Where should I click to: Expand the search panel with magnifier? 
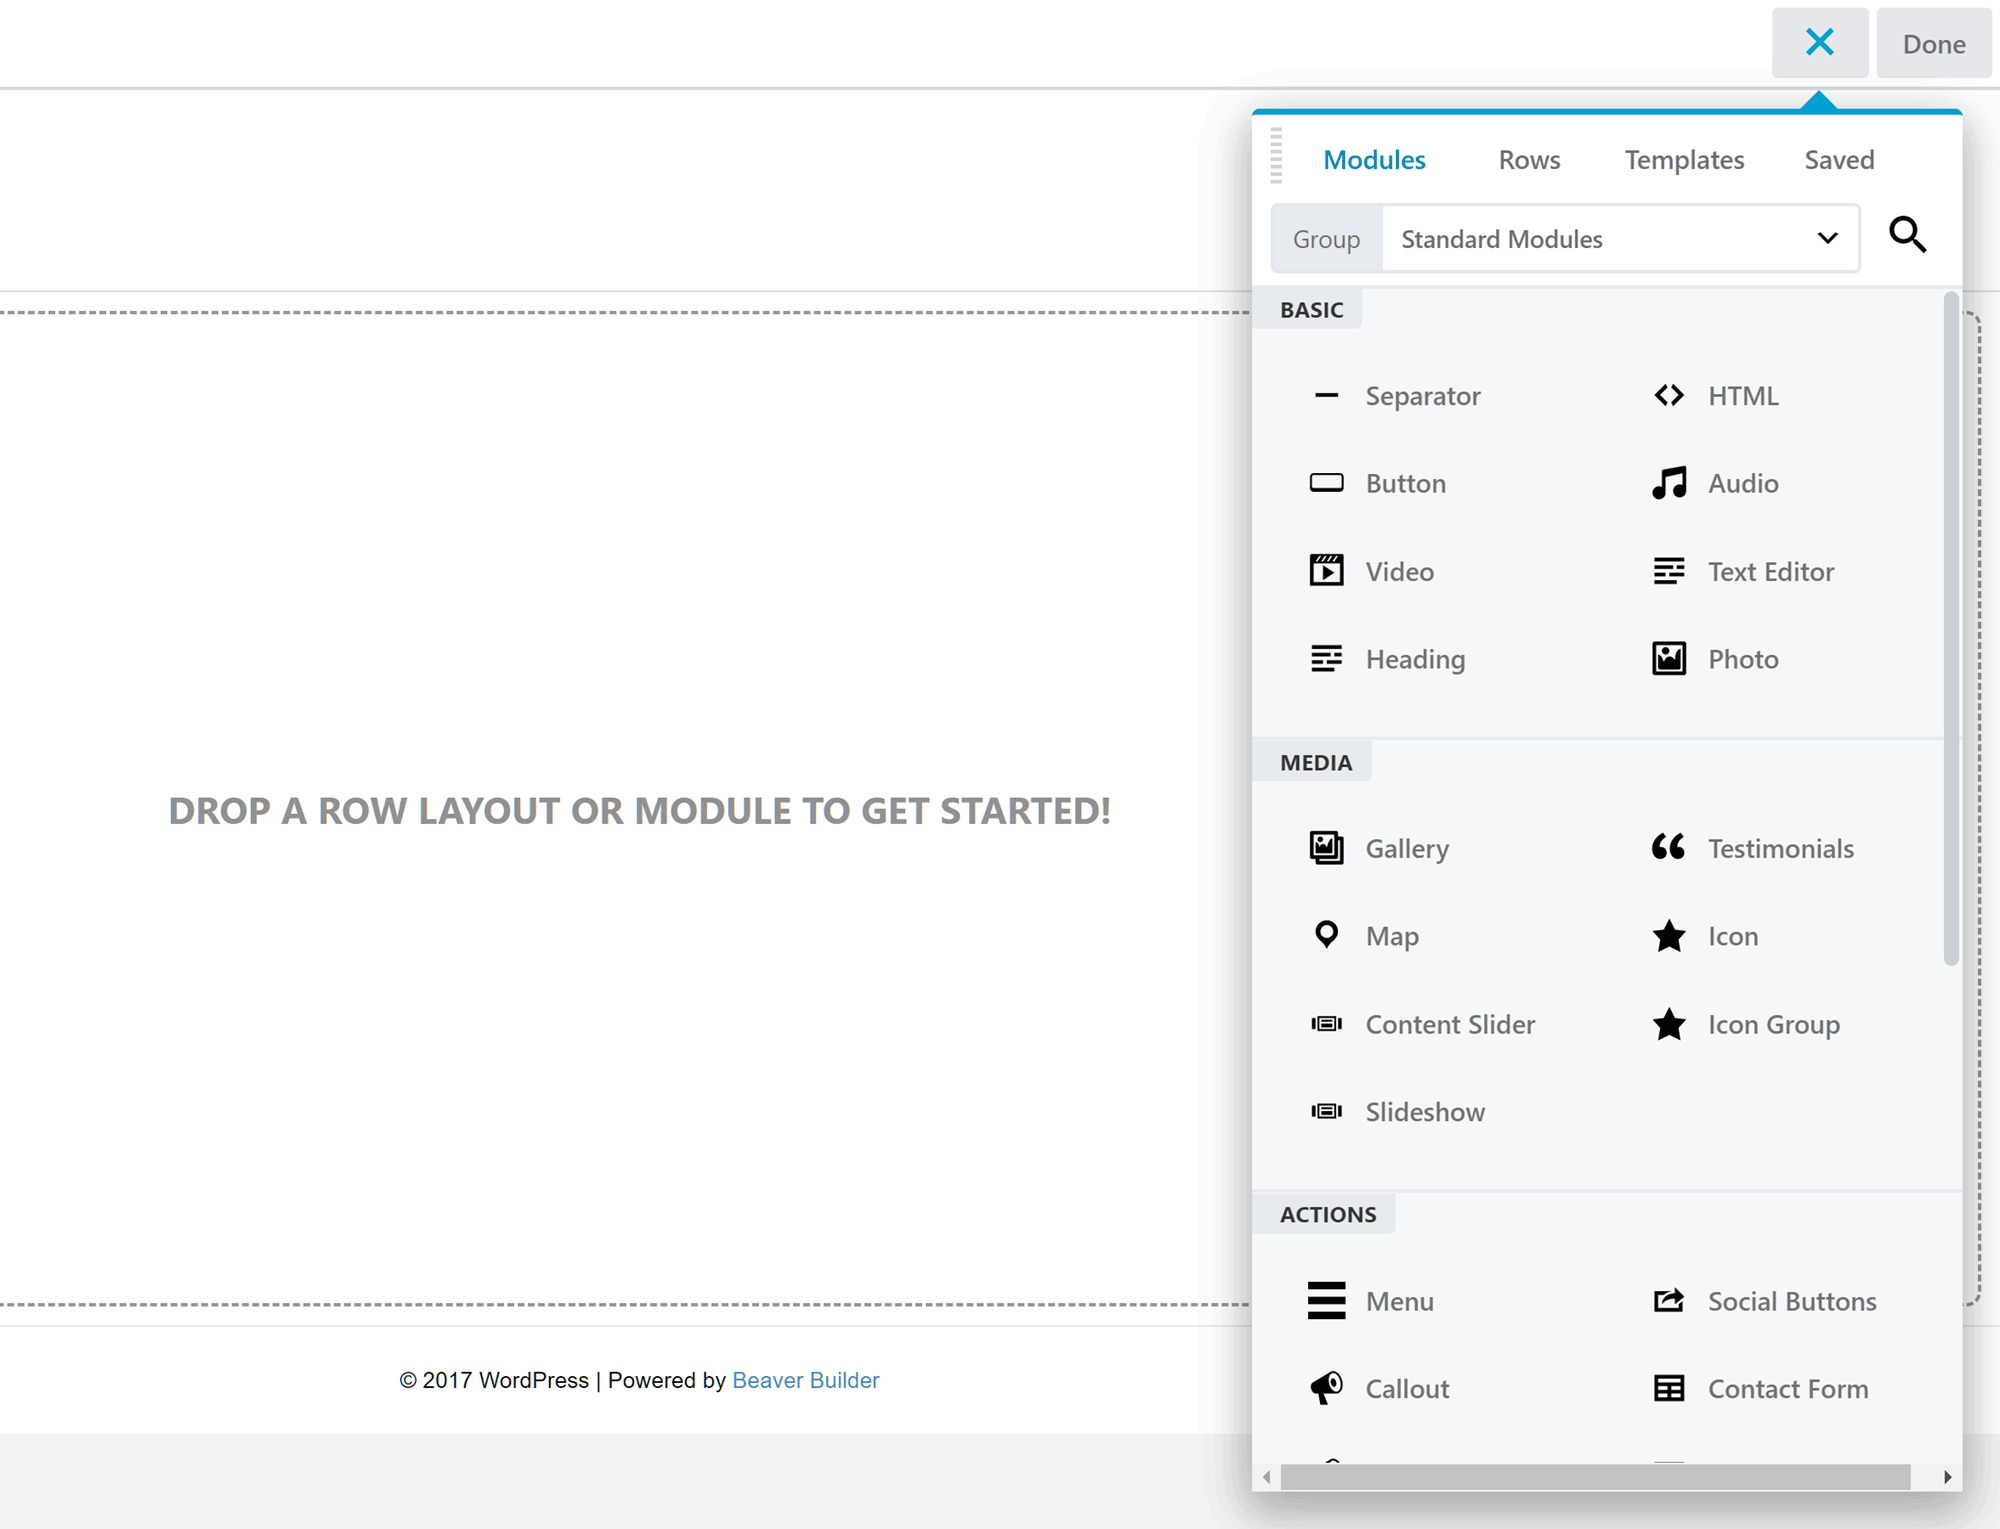click(1908, 236)
